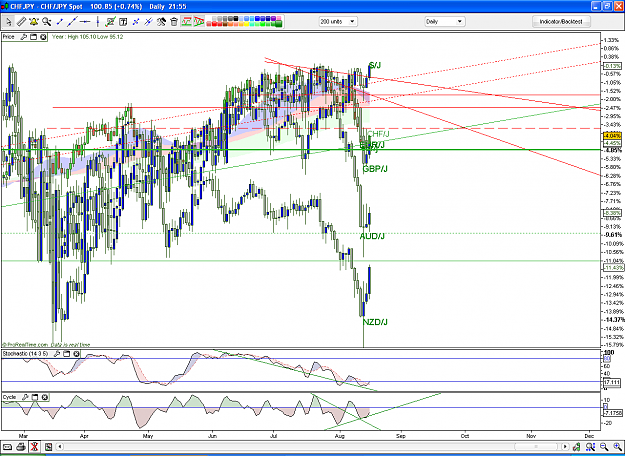Pick the yellow color swatch
This screenshot has width=625, height=456.
(x=246, y=24)
